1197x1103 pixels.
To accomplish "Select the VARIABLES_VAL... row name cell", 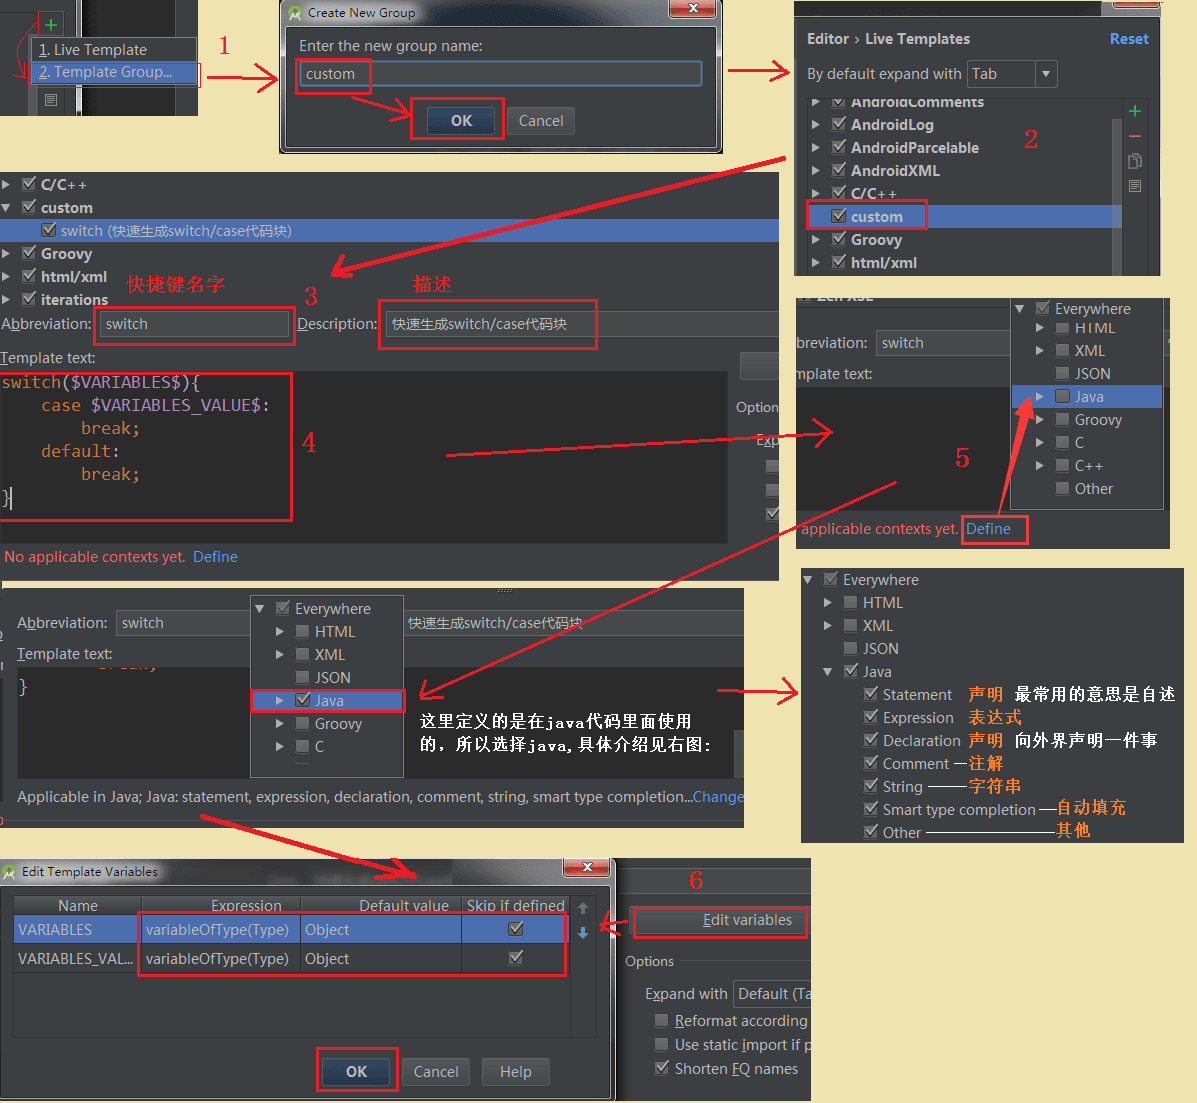I will [x=76, y=959].
